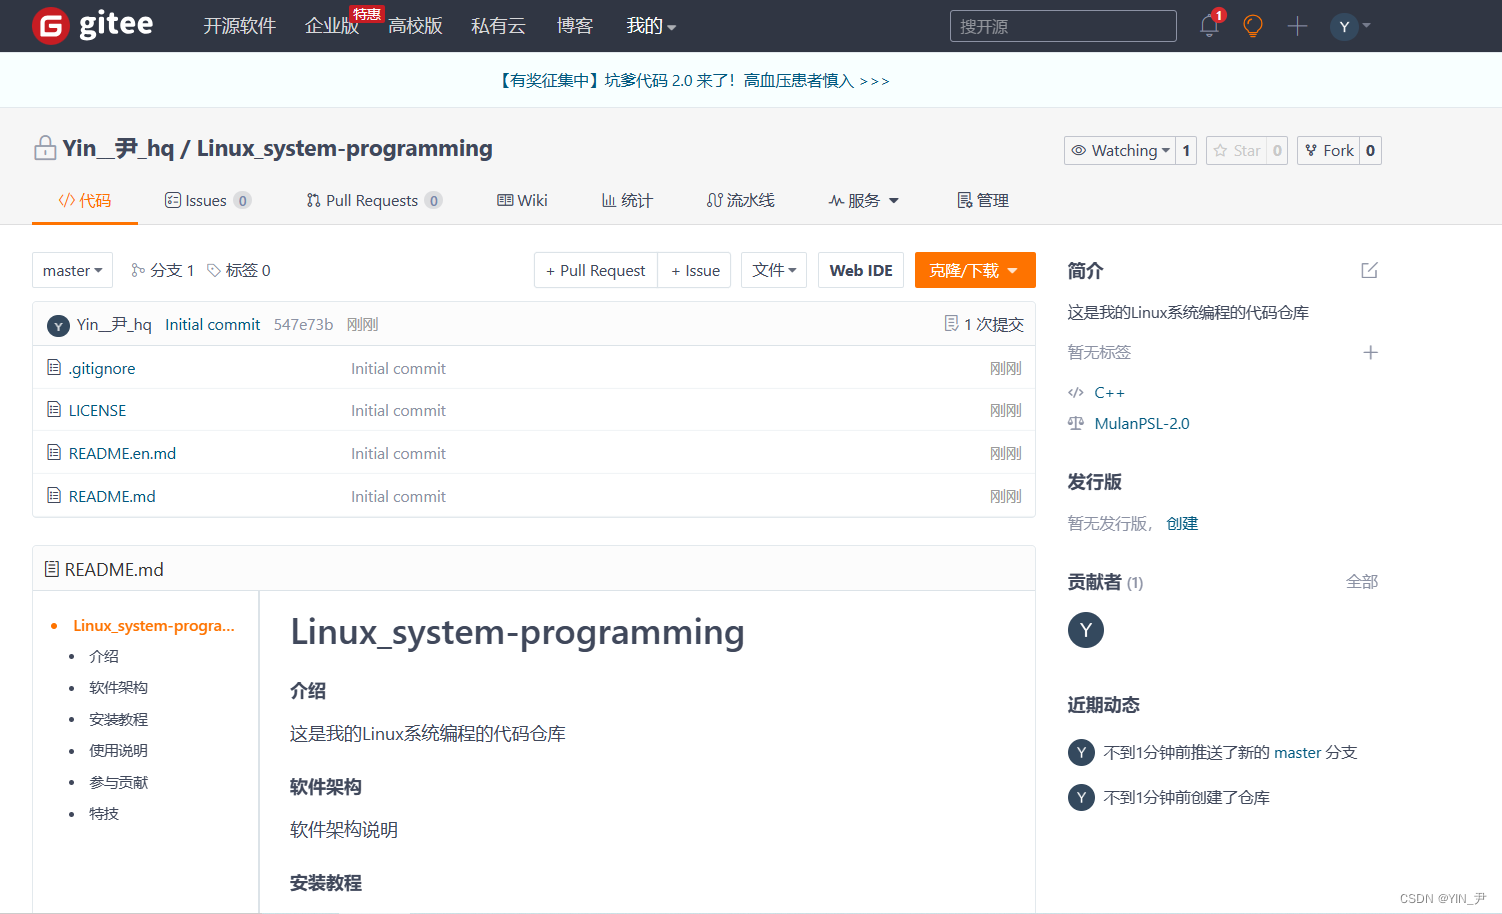1502x914 pixels.
Task: Click the license scales icon next to MulanPSL-2.0
Action: click(1076, 423)
